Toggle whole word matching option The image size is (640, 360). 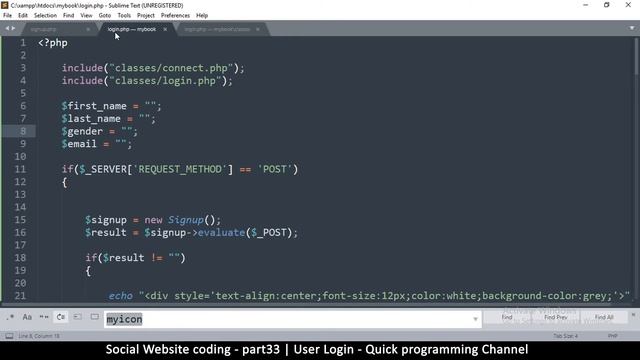(x=44, y=317)
